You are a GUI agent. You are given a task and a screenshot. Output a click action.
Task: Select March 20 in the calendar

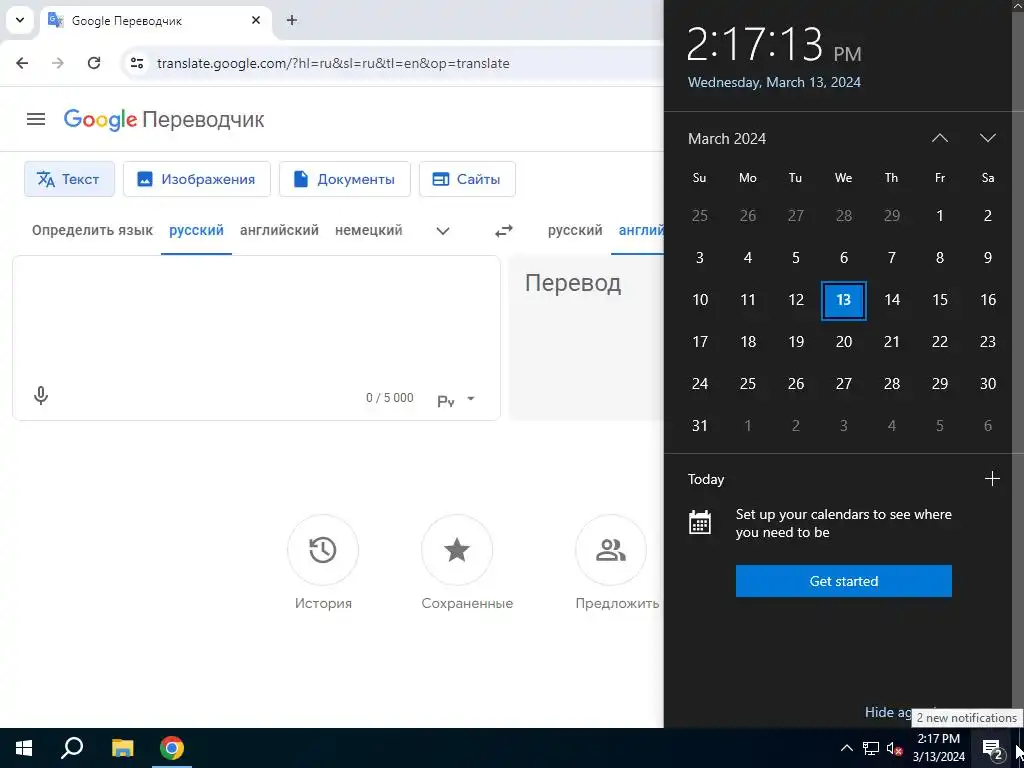pyautogui.click(x=844, y=342)
